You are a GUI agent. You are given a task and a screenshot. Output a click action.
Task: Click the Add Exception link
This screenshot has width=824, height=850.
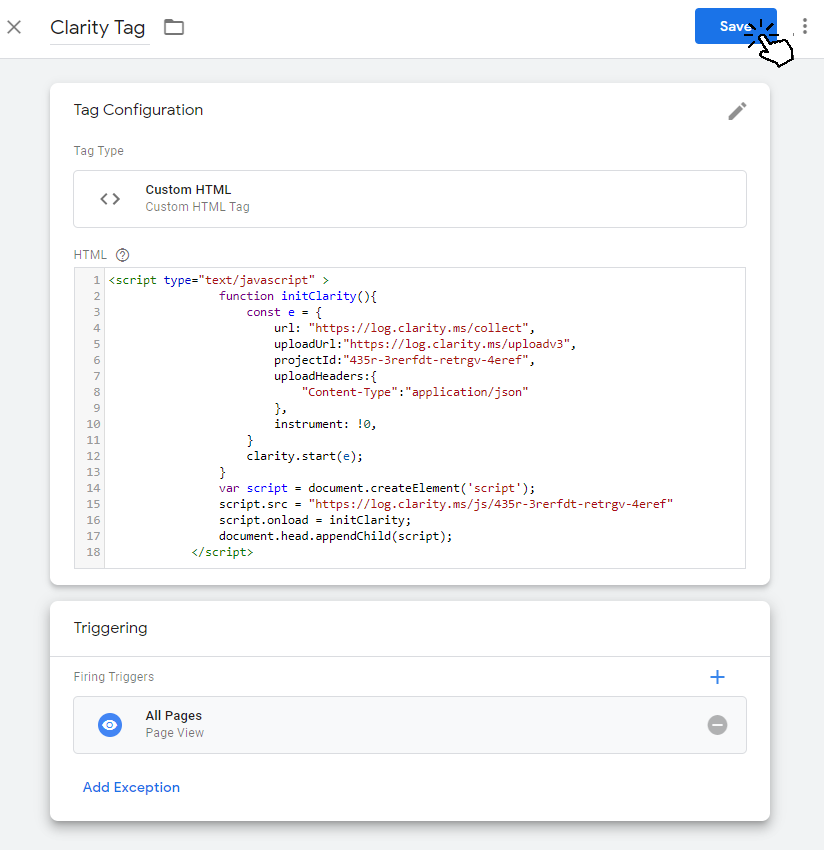(131, 787)
